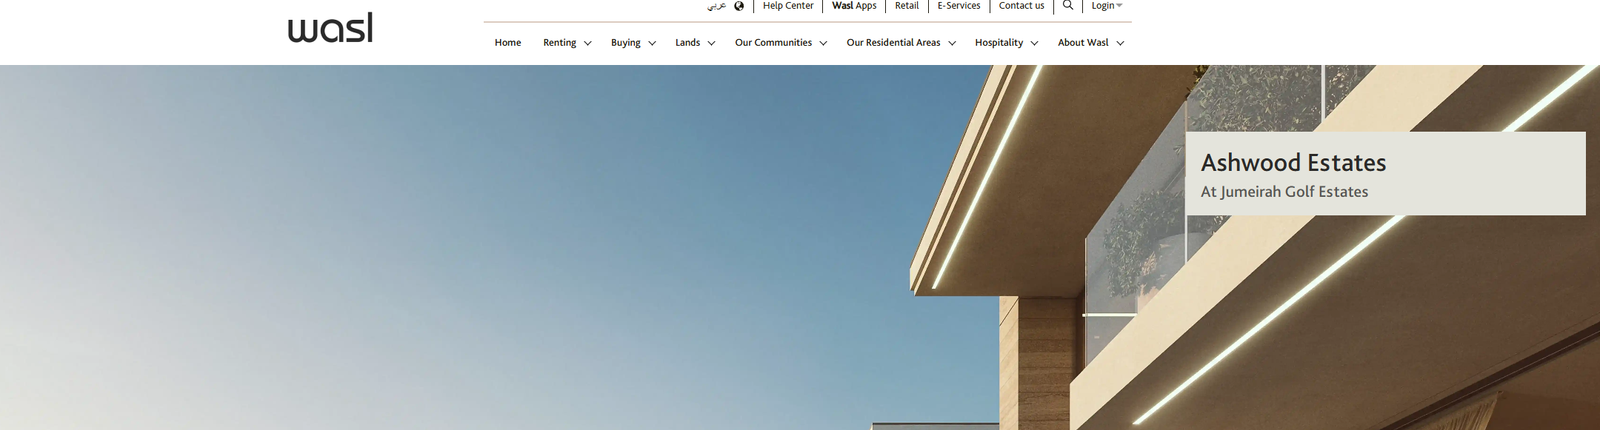The width and height of the screenshot is (1600, 430).
Task: Expand the Login dropdown
Action: [x=1106, y=6]
